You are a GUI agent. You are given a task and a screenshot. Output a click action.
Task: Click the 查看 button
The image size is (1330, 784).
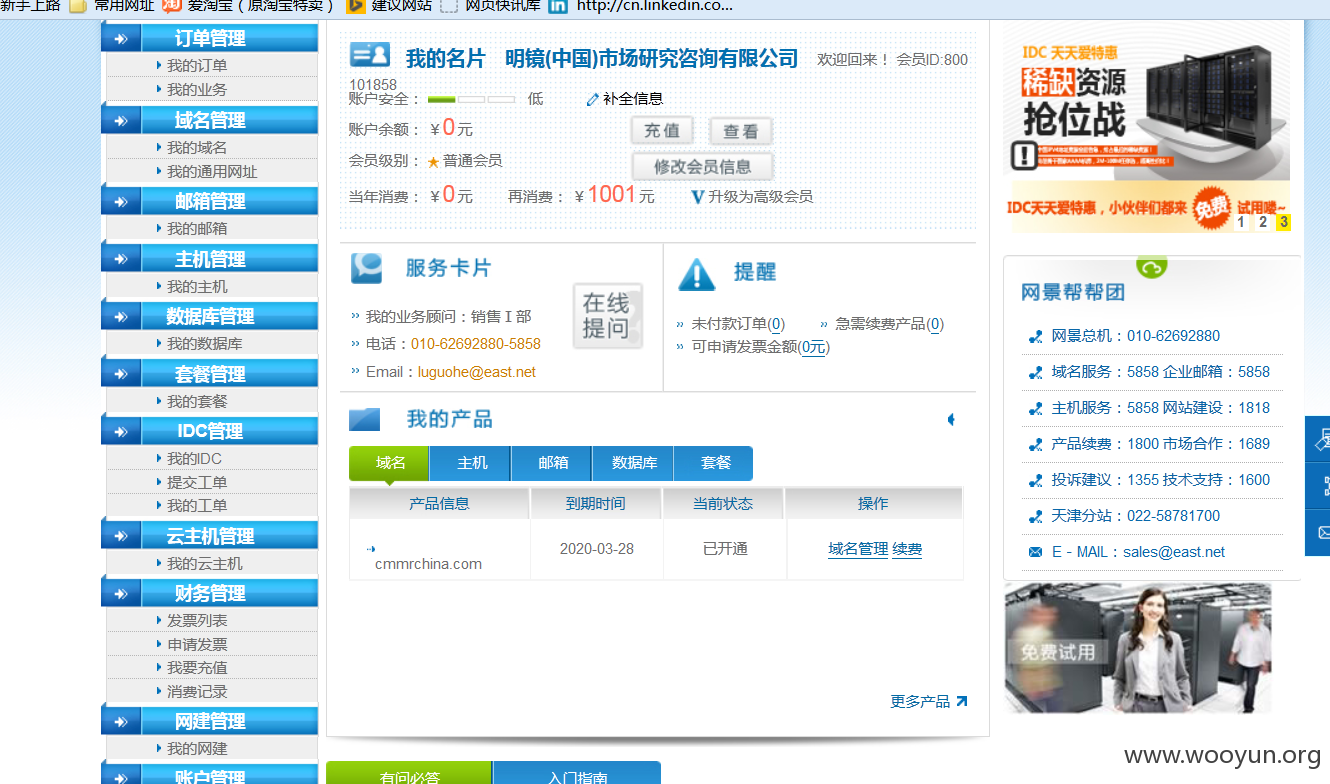[741, 131]
